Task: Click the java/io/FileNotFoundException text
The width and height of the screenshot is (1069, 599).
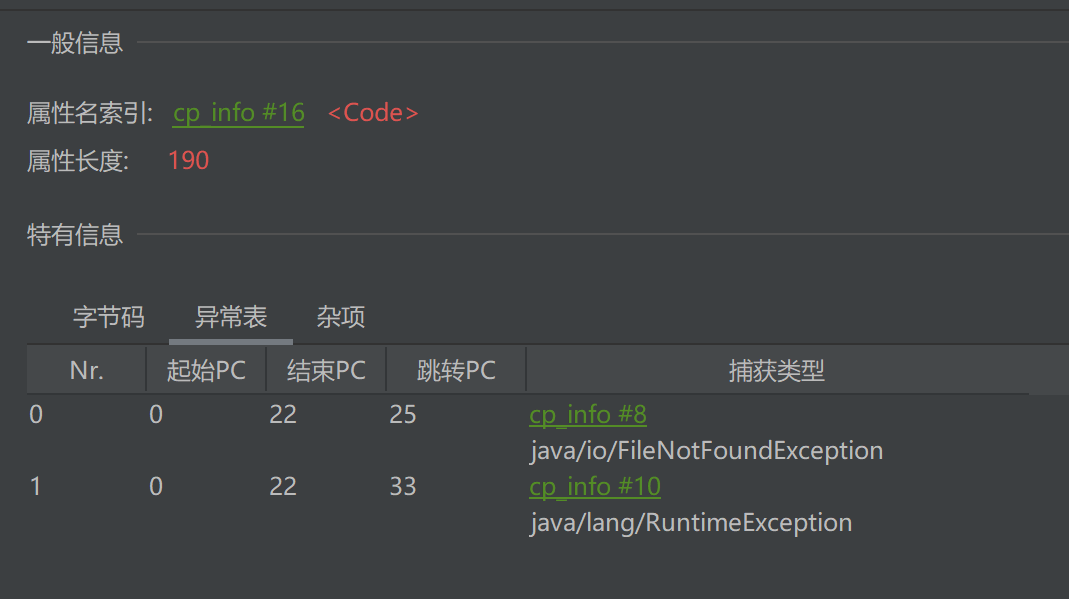Action: 706,450
